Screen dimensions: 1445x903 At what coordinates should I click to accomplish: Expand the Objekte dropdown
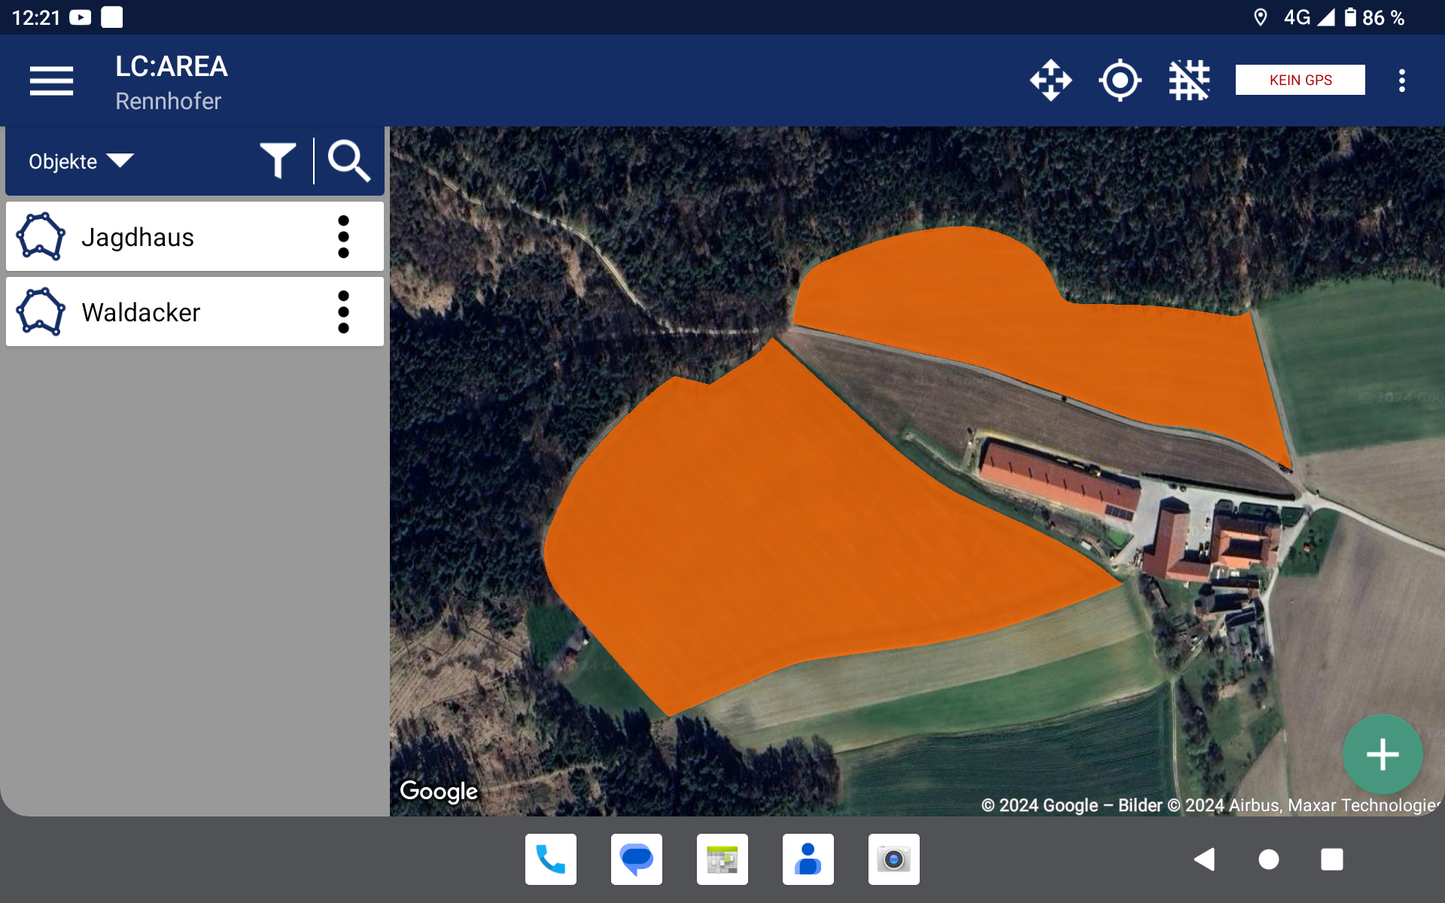click(x=81, y=161)
